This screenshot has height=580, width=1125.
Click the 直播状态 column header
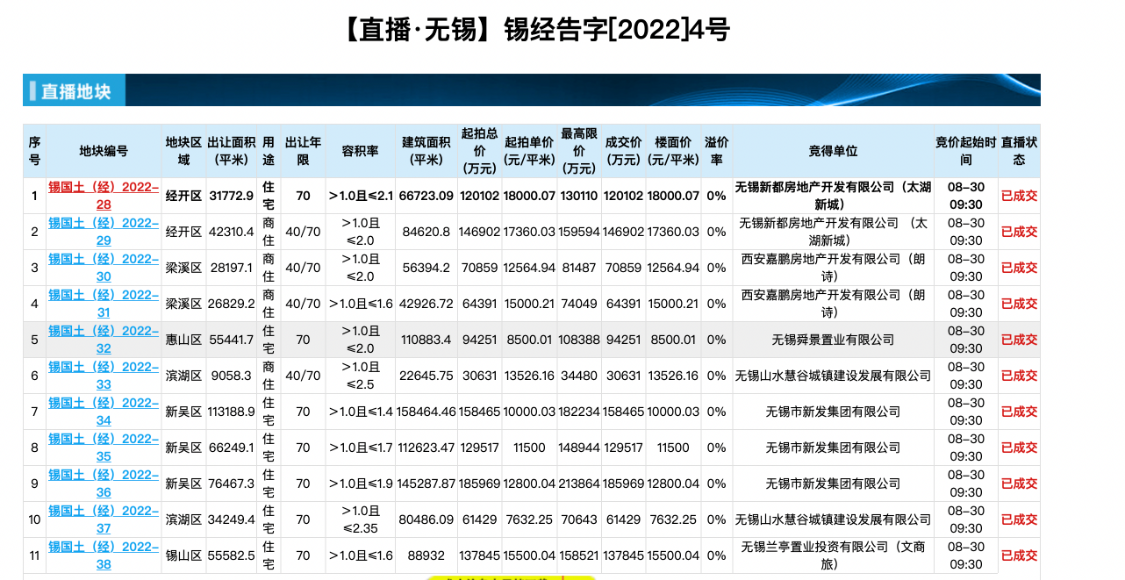(x=1019, y=151)
